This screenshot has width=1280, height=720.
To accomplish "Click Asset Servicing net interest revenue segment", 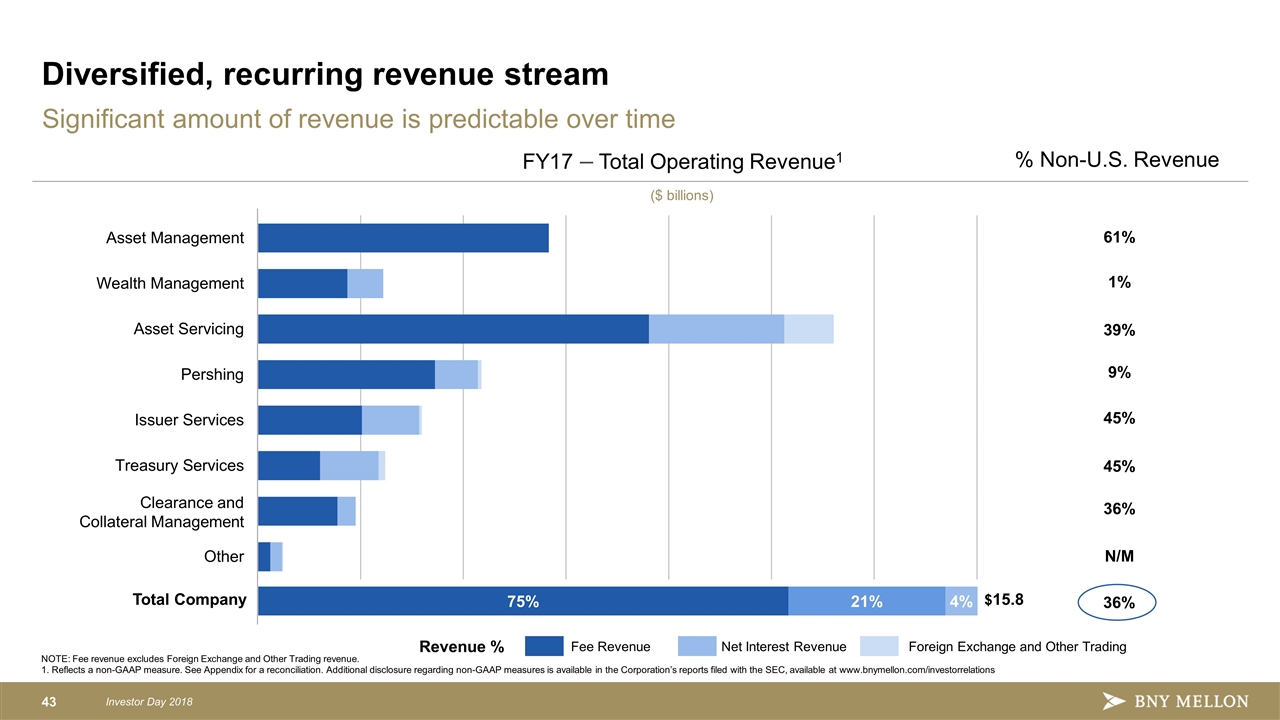I will [716, 329].
